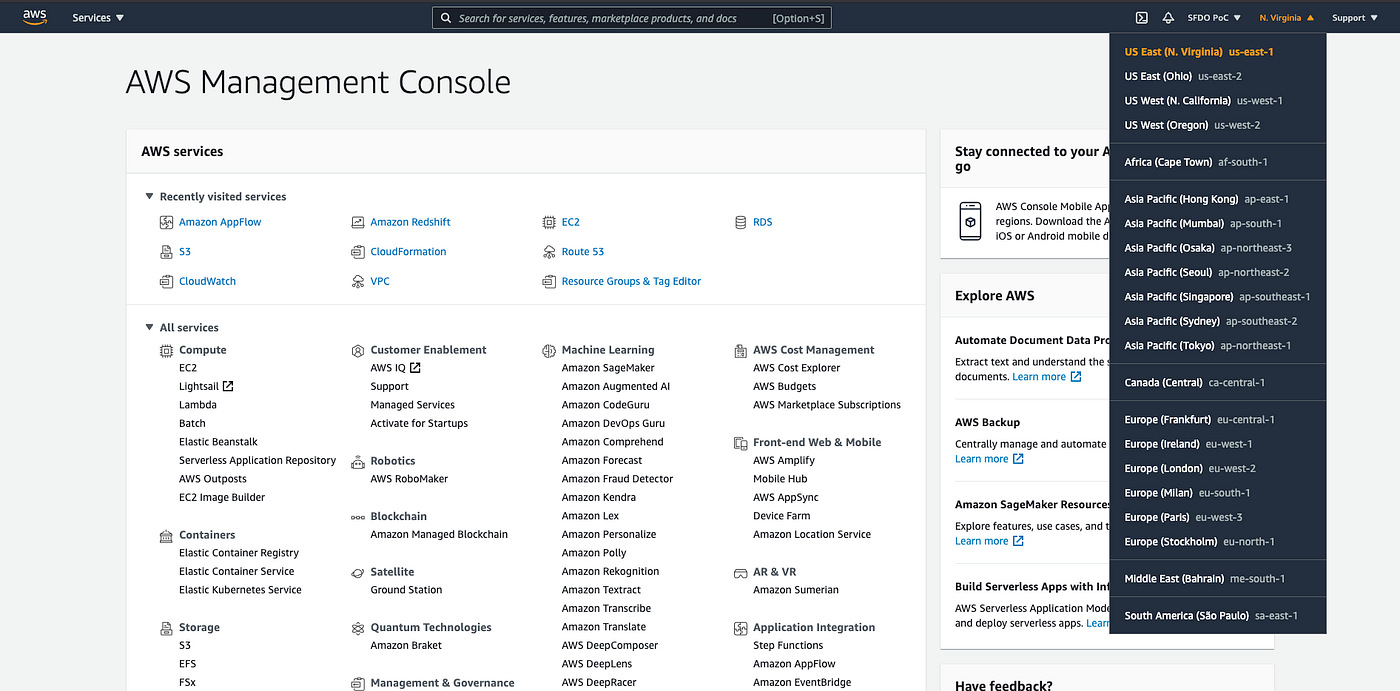This screenshot has width=1400, height=691.
Task: Open Amazon Braket link
Action: 406,646
